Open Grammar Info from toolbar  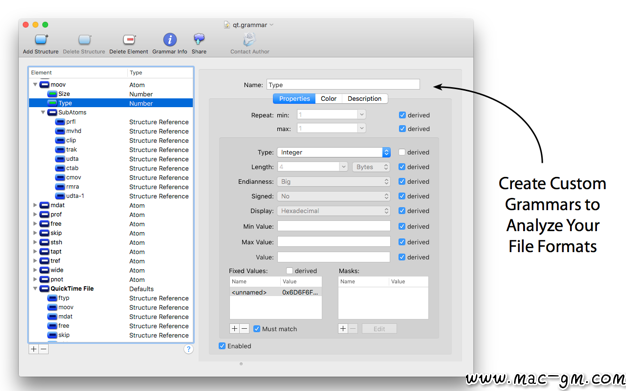(x=170, y=40)
